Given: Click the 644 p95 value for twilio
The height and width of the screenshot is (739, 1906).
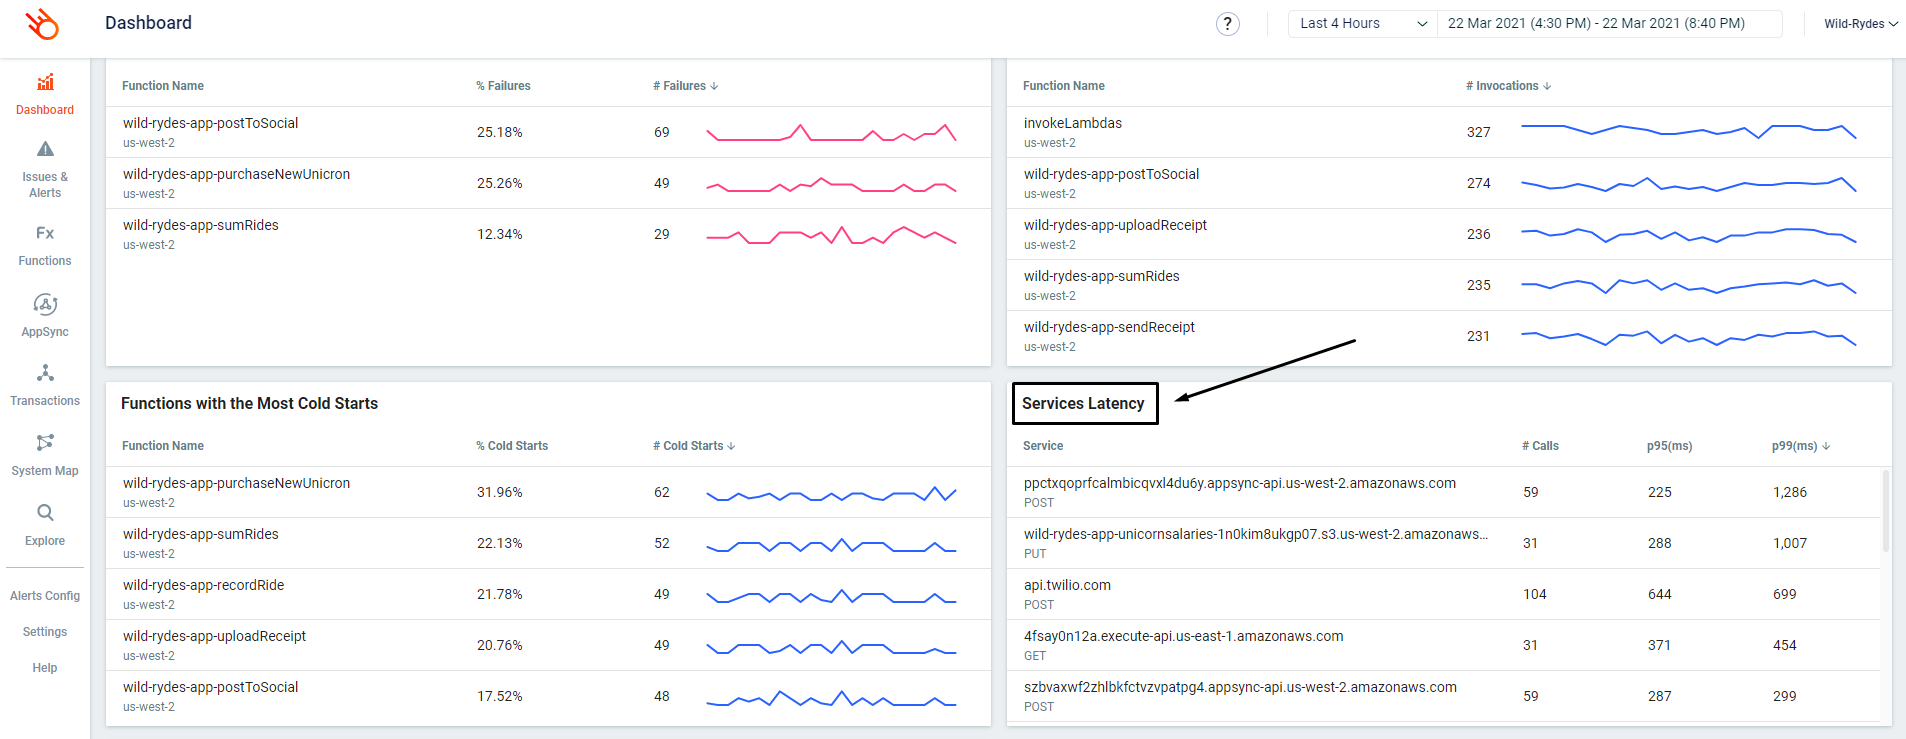Looking at the screenshot, I should 1659,594.
